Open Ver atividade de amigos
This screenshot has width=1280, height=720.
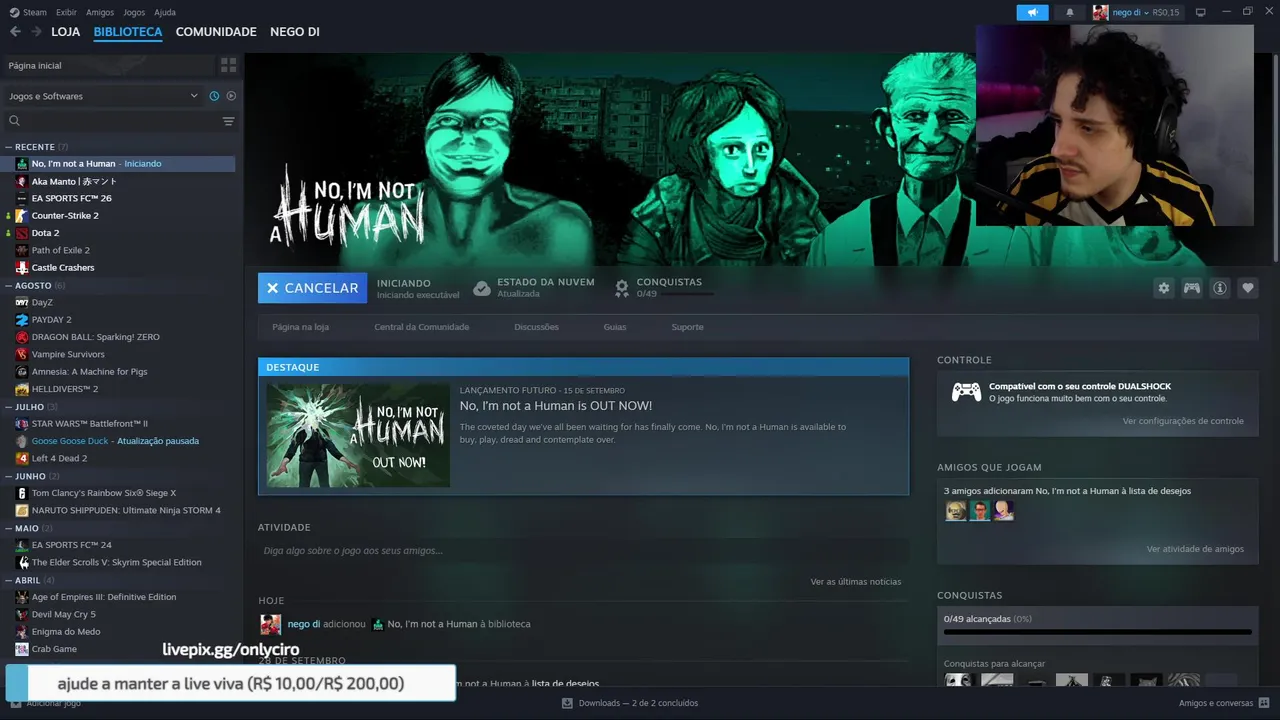point(1195,549)
